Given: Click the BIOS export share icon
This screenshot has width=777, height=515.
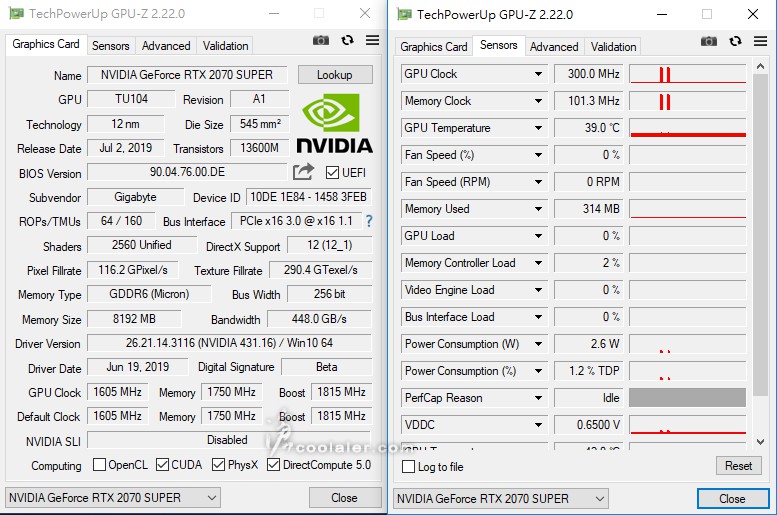Looking at the screenshot, I should click(x=303, y=172).
